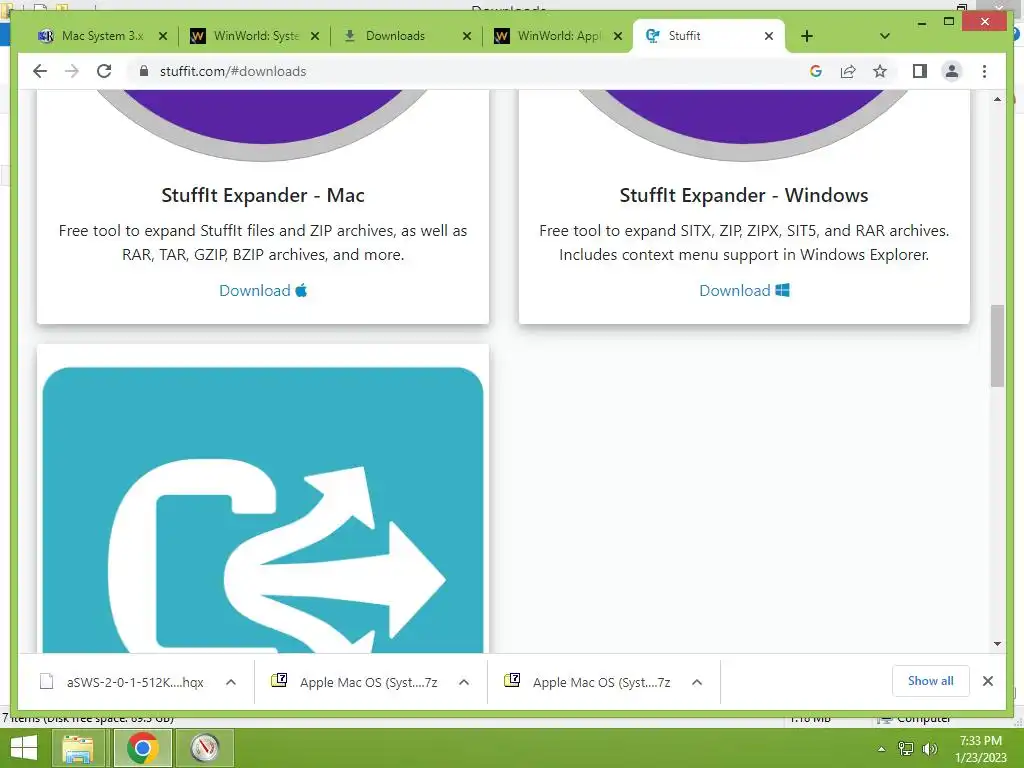Click the teal StuffIt arrows logo image
The width and height of the screenshot is (1024, 768).
point(263,509)
